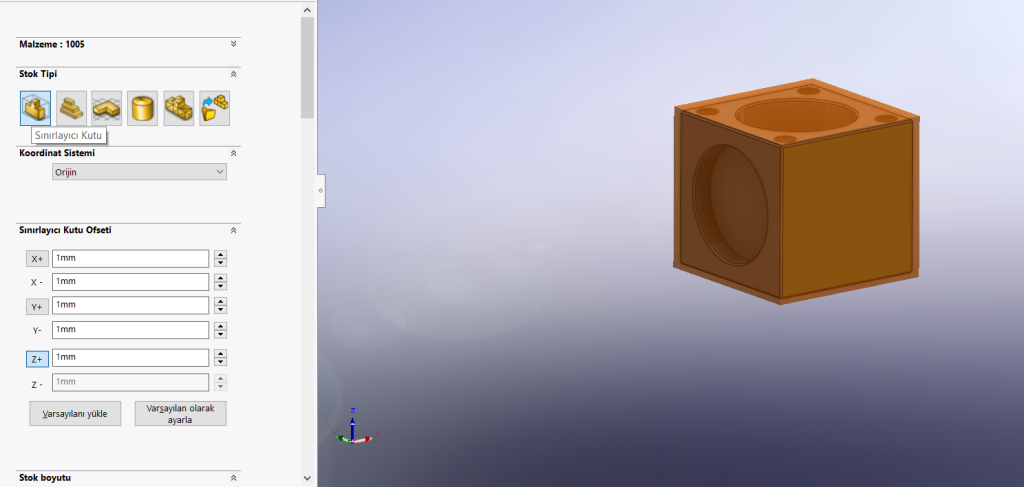
Task: Select the Sınırlayıcı Kutu stock type icon
Action: pyautogui.click(x=35, y=108)
